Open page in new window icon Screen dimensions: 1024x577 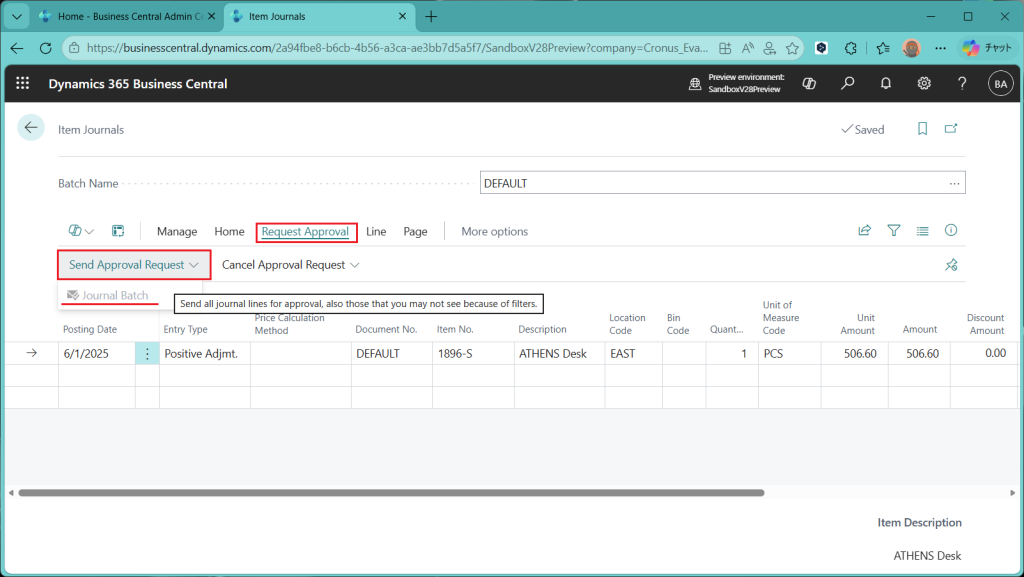951,129
